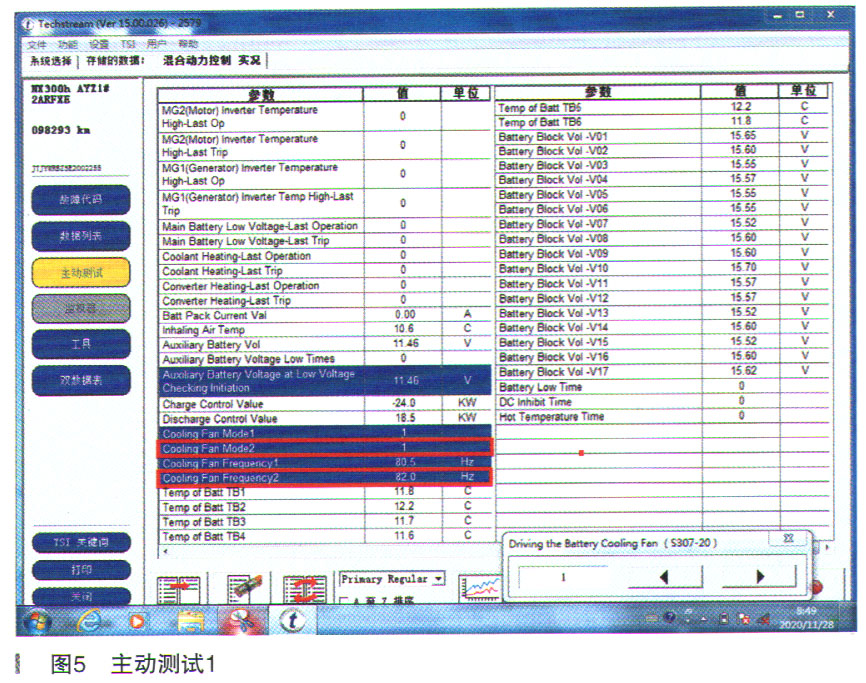Screen dimensions: 866x683
Task: Select Auxiliary Battery Voltage Low Times row
Action: pyautogui.click(x=325, y=359)
